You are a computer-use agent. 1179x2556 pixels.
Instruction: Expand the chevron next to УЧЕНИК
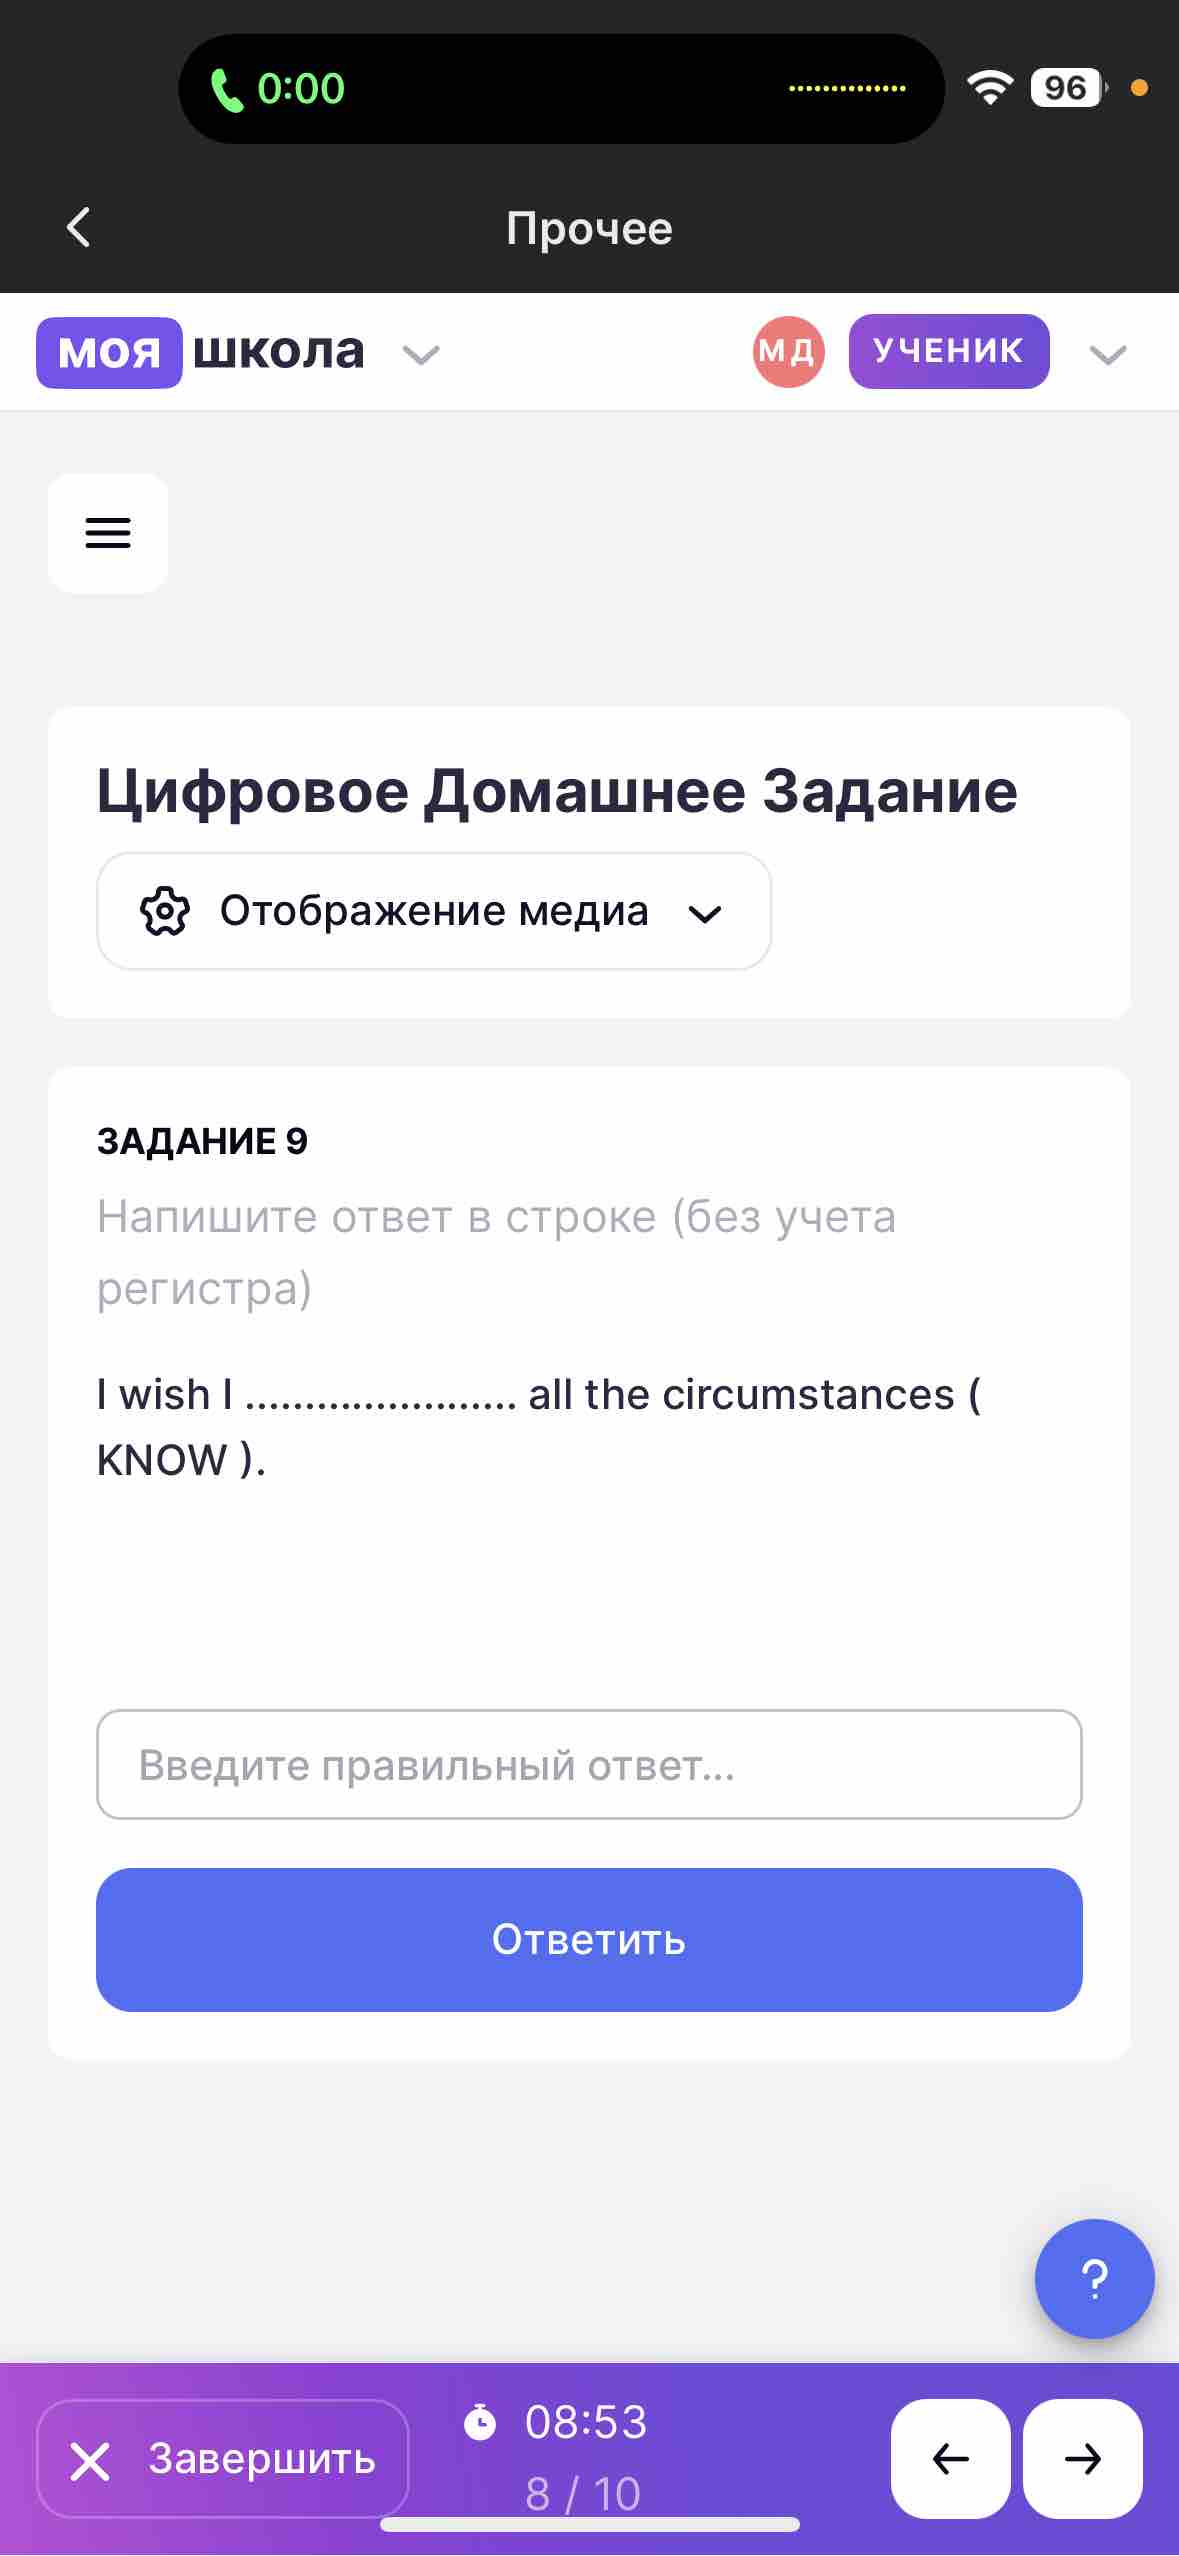click(1108, 354)
